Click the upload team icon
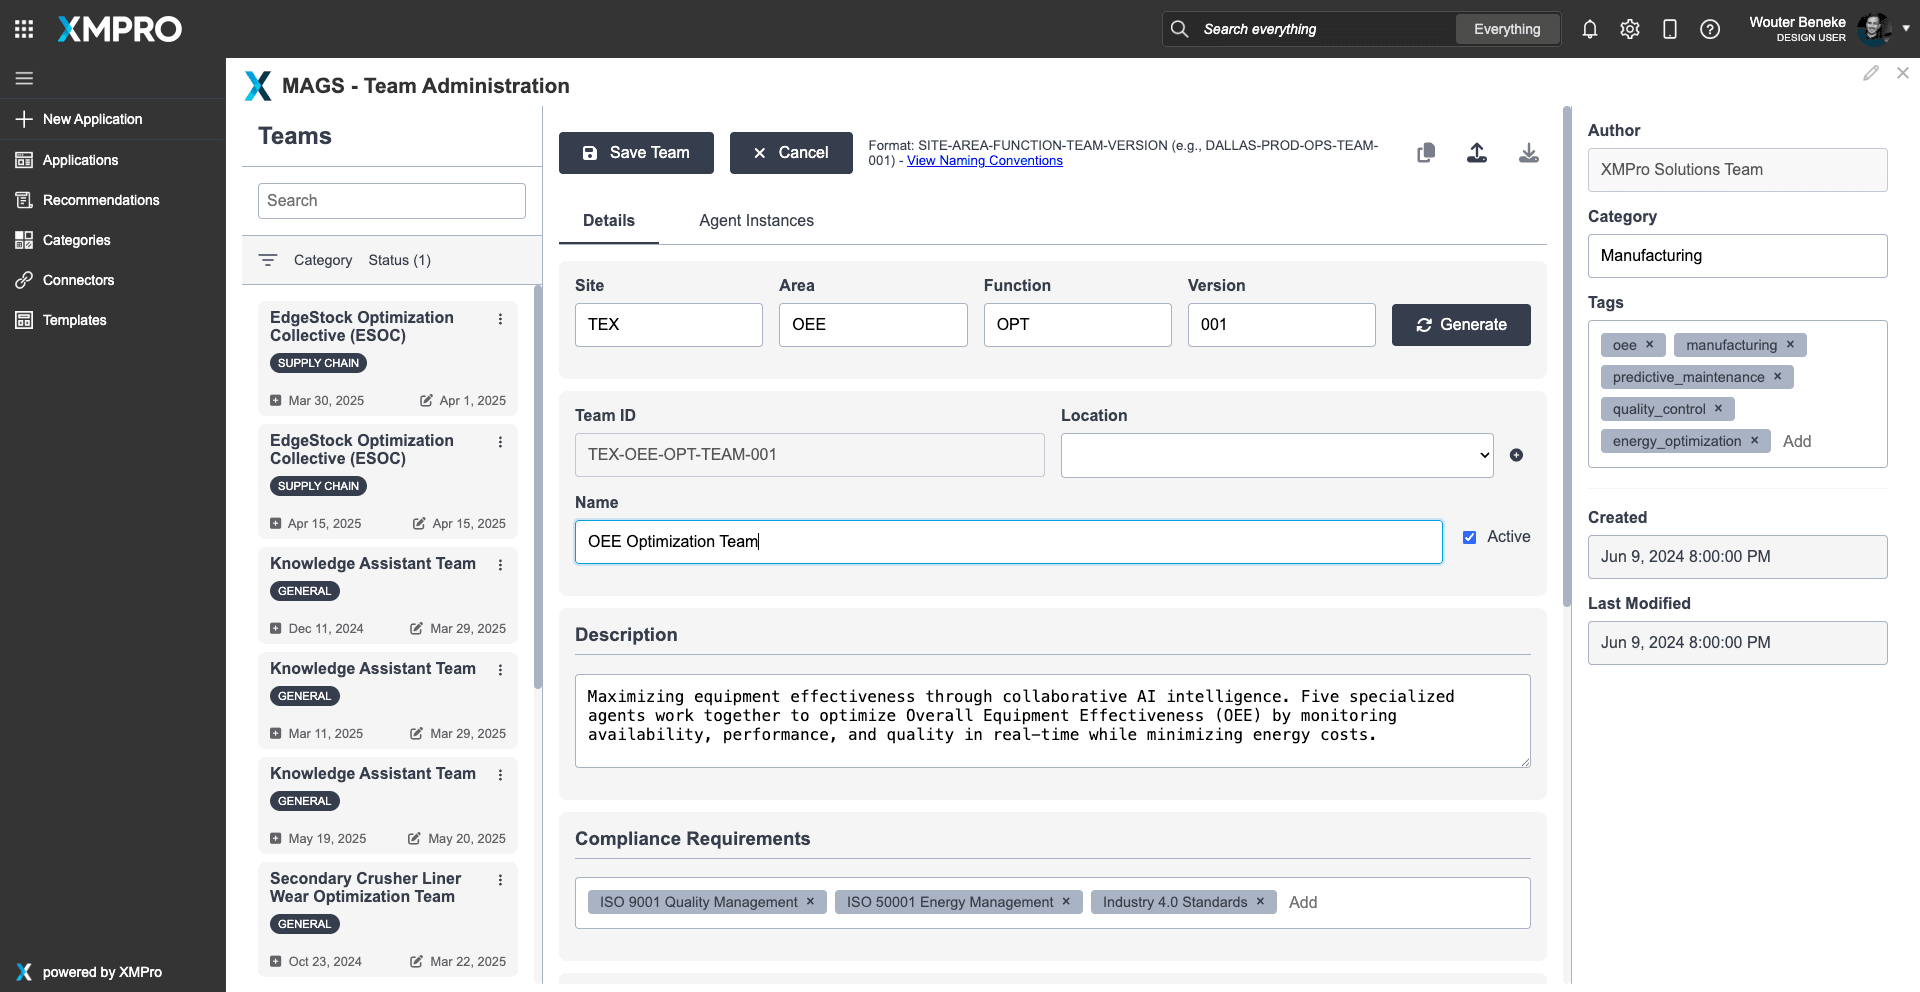 (1477, 153)
